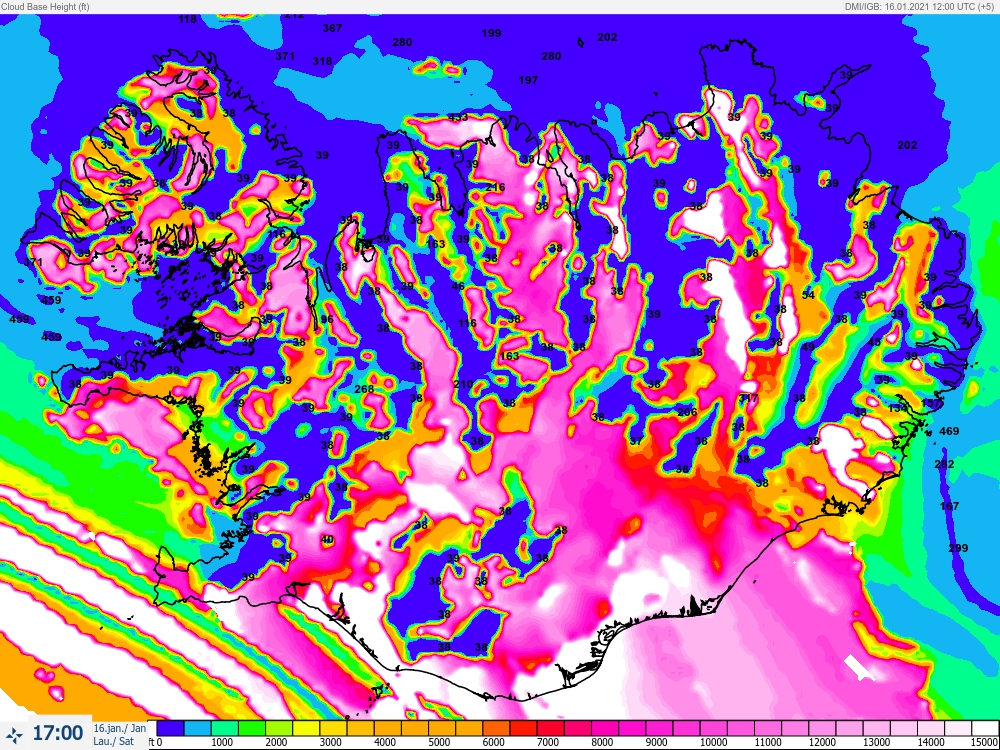Select the dark blue legend swatch
The width and height of the screenshot is (1000, 750).
point(170,728)
